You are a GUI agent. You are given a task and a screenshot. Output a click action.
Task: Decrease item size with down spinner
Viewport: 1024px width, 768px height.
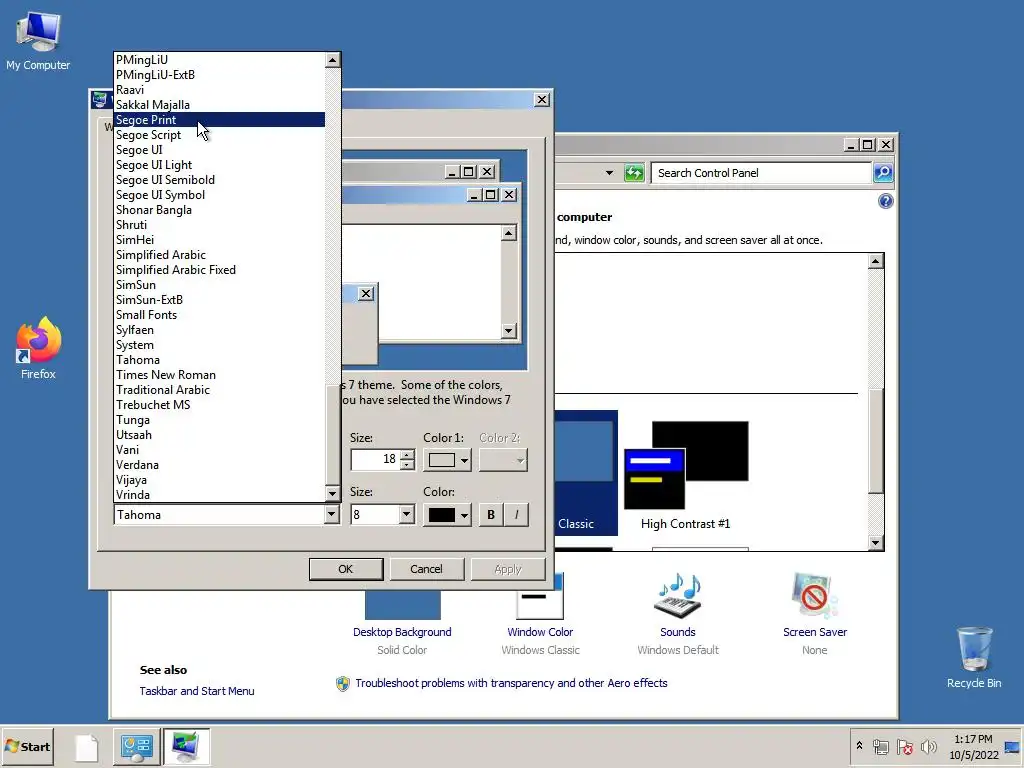(408, 465)
